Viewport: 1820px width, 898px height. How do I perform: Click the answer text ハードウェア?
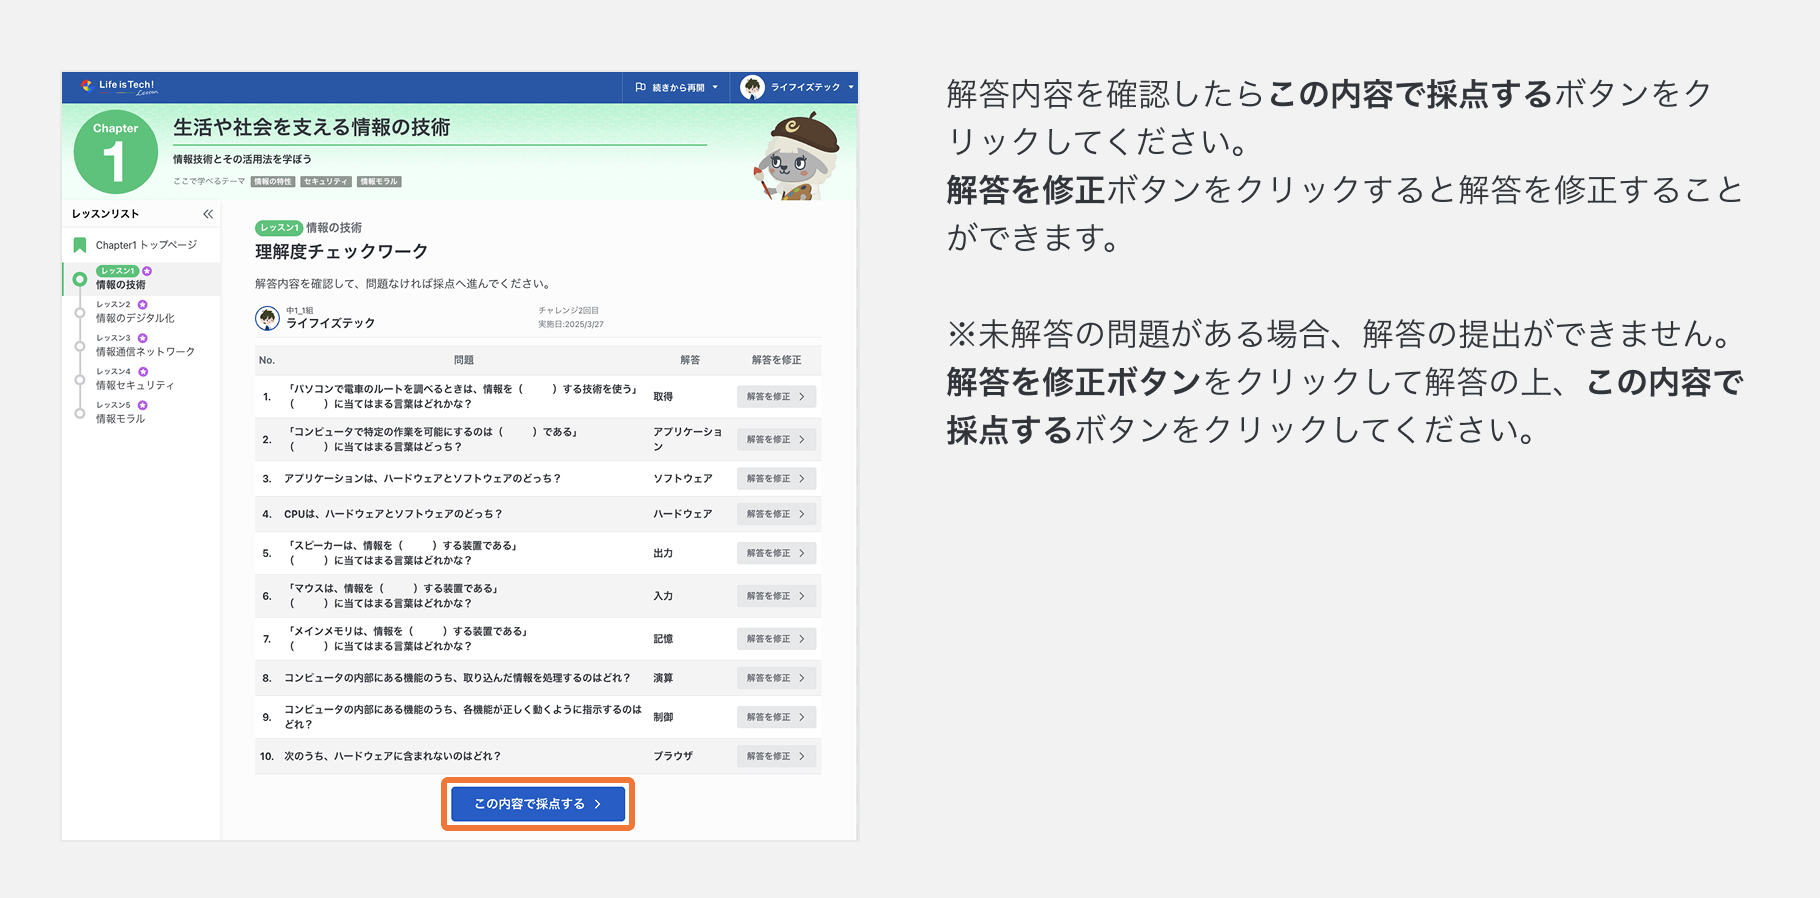coord(683,514)
